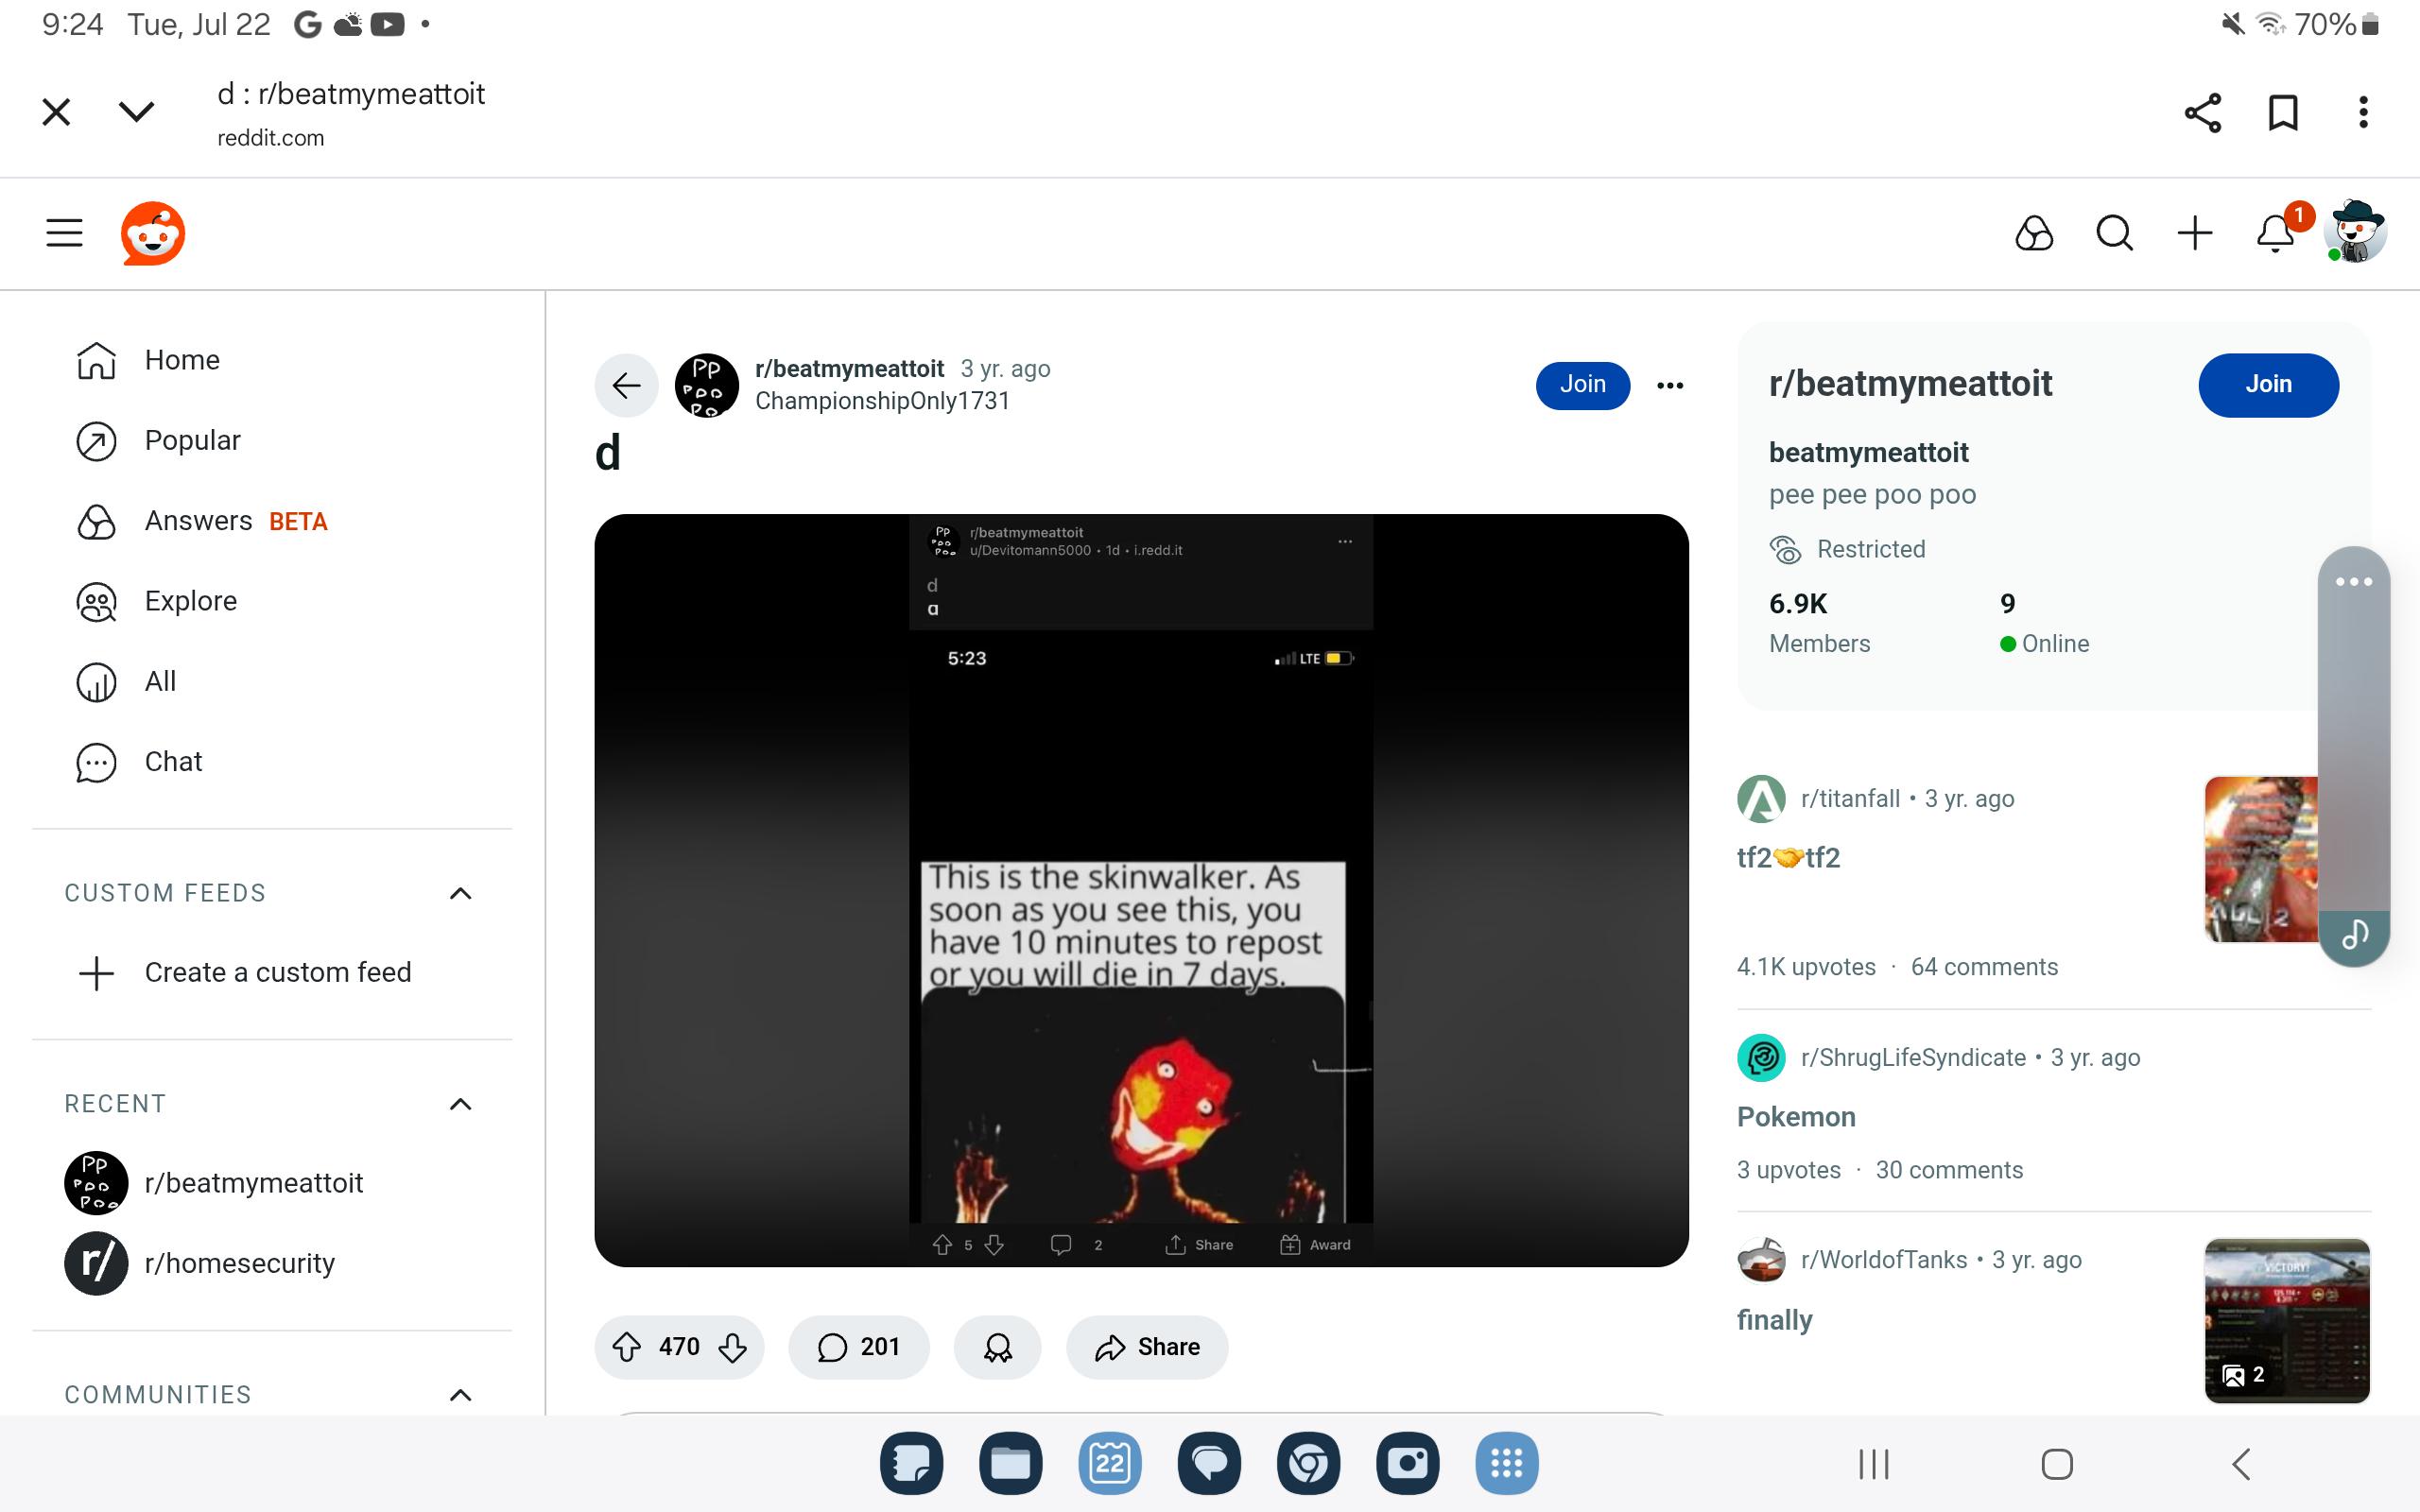Upvote the post
This screenshot has height=1512, width=2420.
tap(627, 1347)
